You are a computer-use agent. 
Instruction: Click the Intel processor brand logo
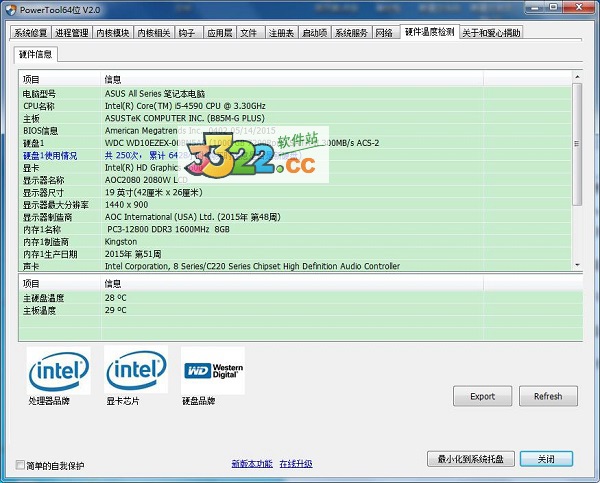pyautogui.click(x=59, y=370)
